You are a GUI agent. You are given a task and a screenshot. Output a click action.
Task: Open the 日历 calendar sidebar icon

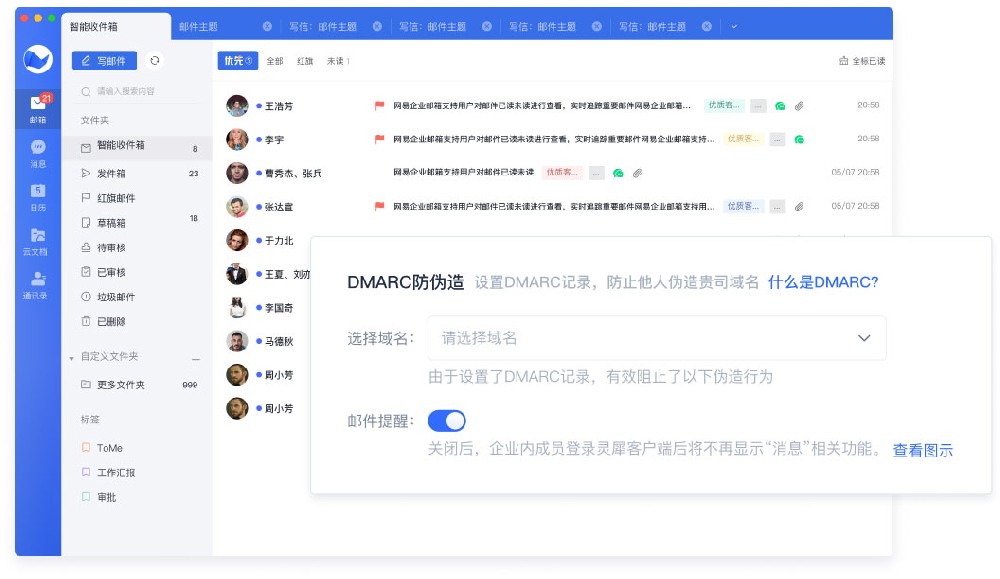point(38,196)
